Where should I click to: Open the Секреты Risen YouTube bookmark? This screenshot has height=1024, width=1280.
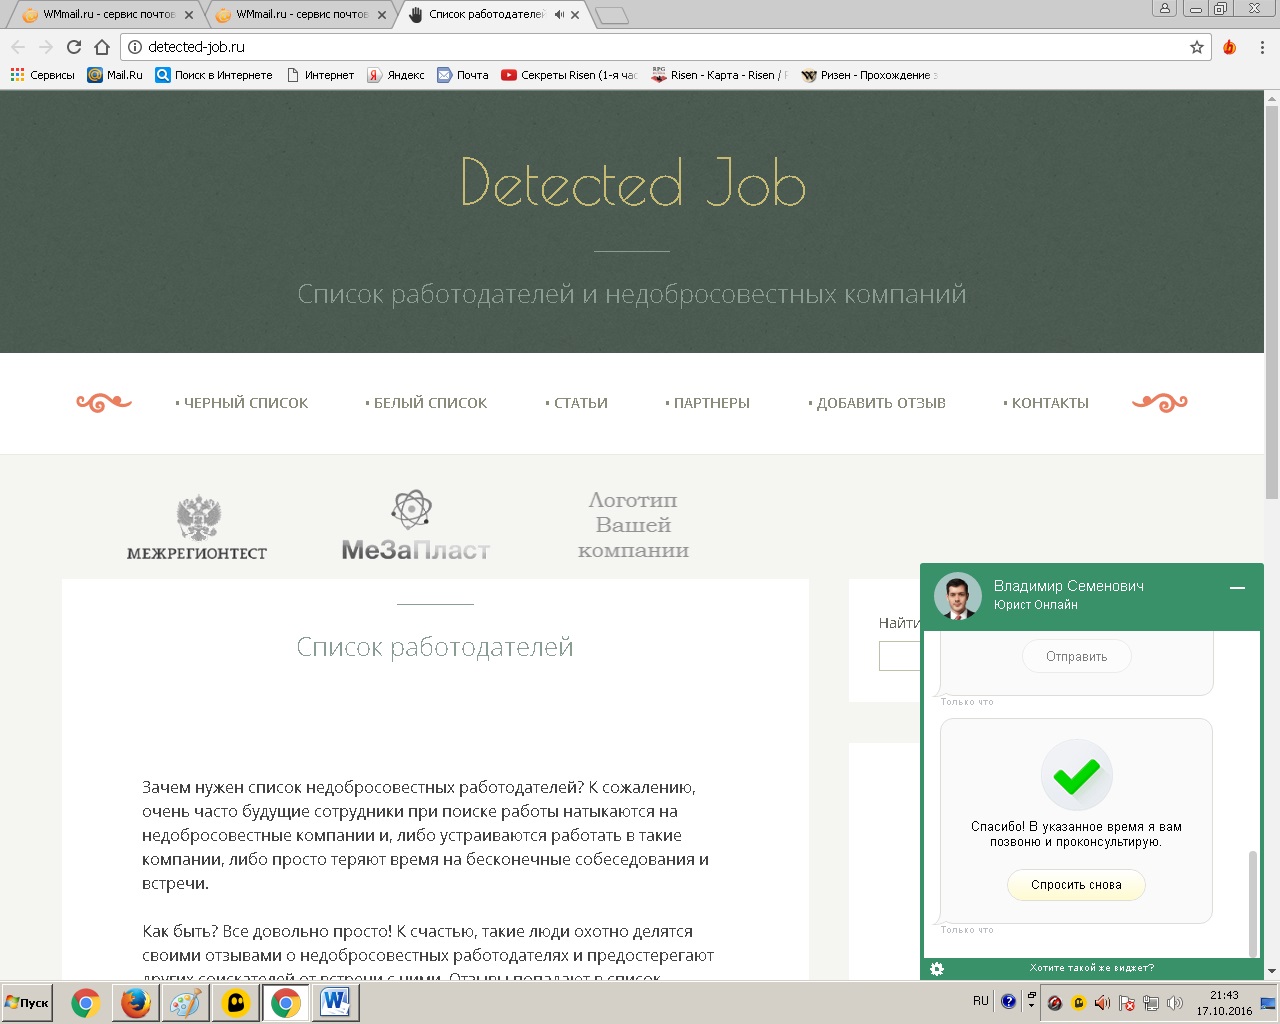pyautogui.click(x=569, y=75)
